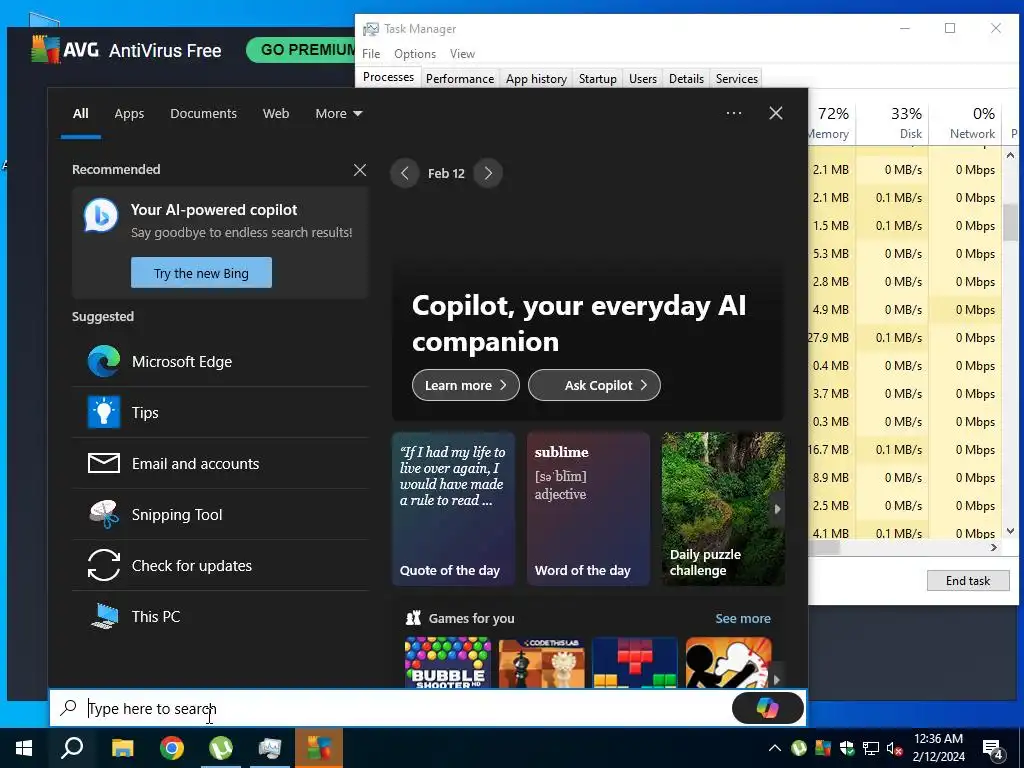Switch to AVG taskbar button
The height and width of the screenshot is (768, 1024).
319,748
